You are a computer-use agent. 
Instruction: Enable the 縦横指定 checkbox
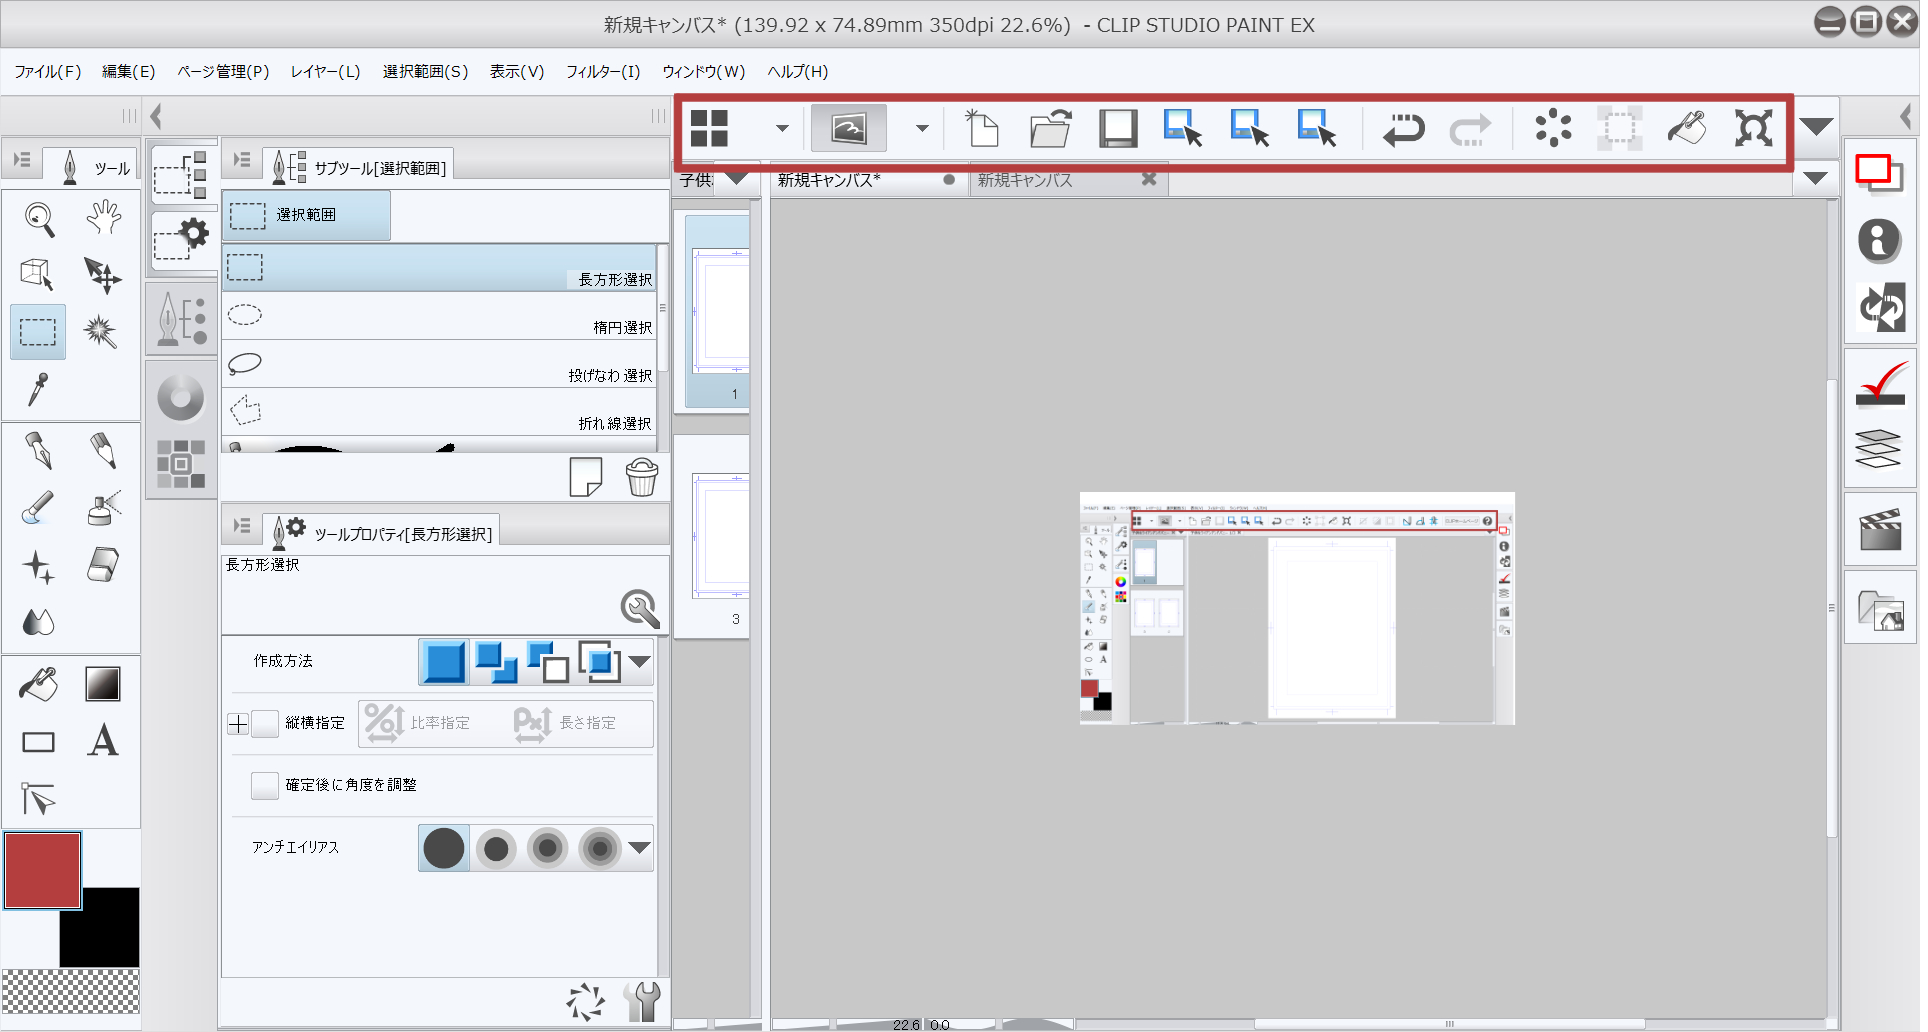(x=265, y=723)
